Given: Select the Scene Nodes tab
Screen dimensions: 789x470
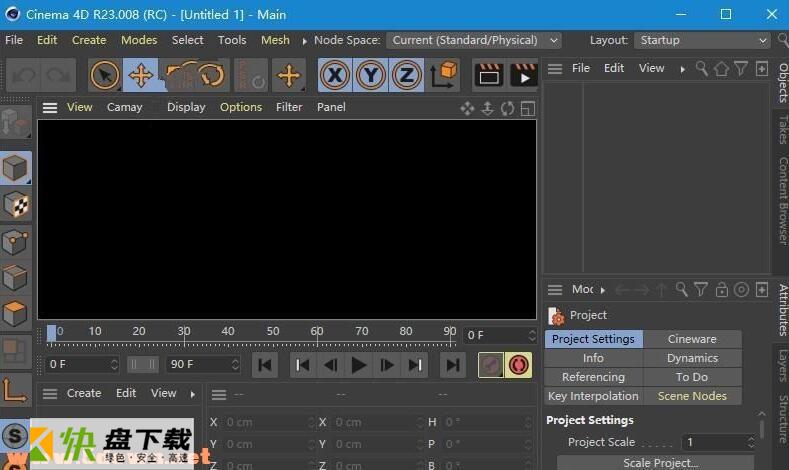Looking at the screenshot, I should click(x=692, y=397).
